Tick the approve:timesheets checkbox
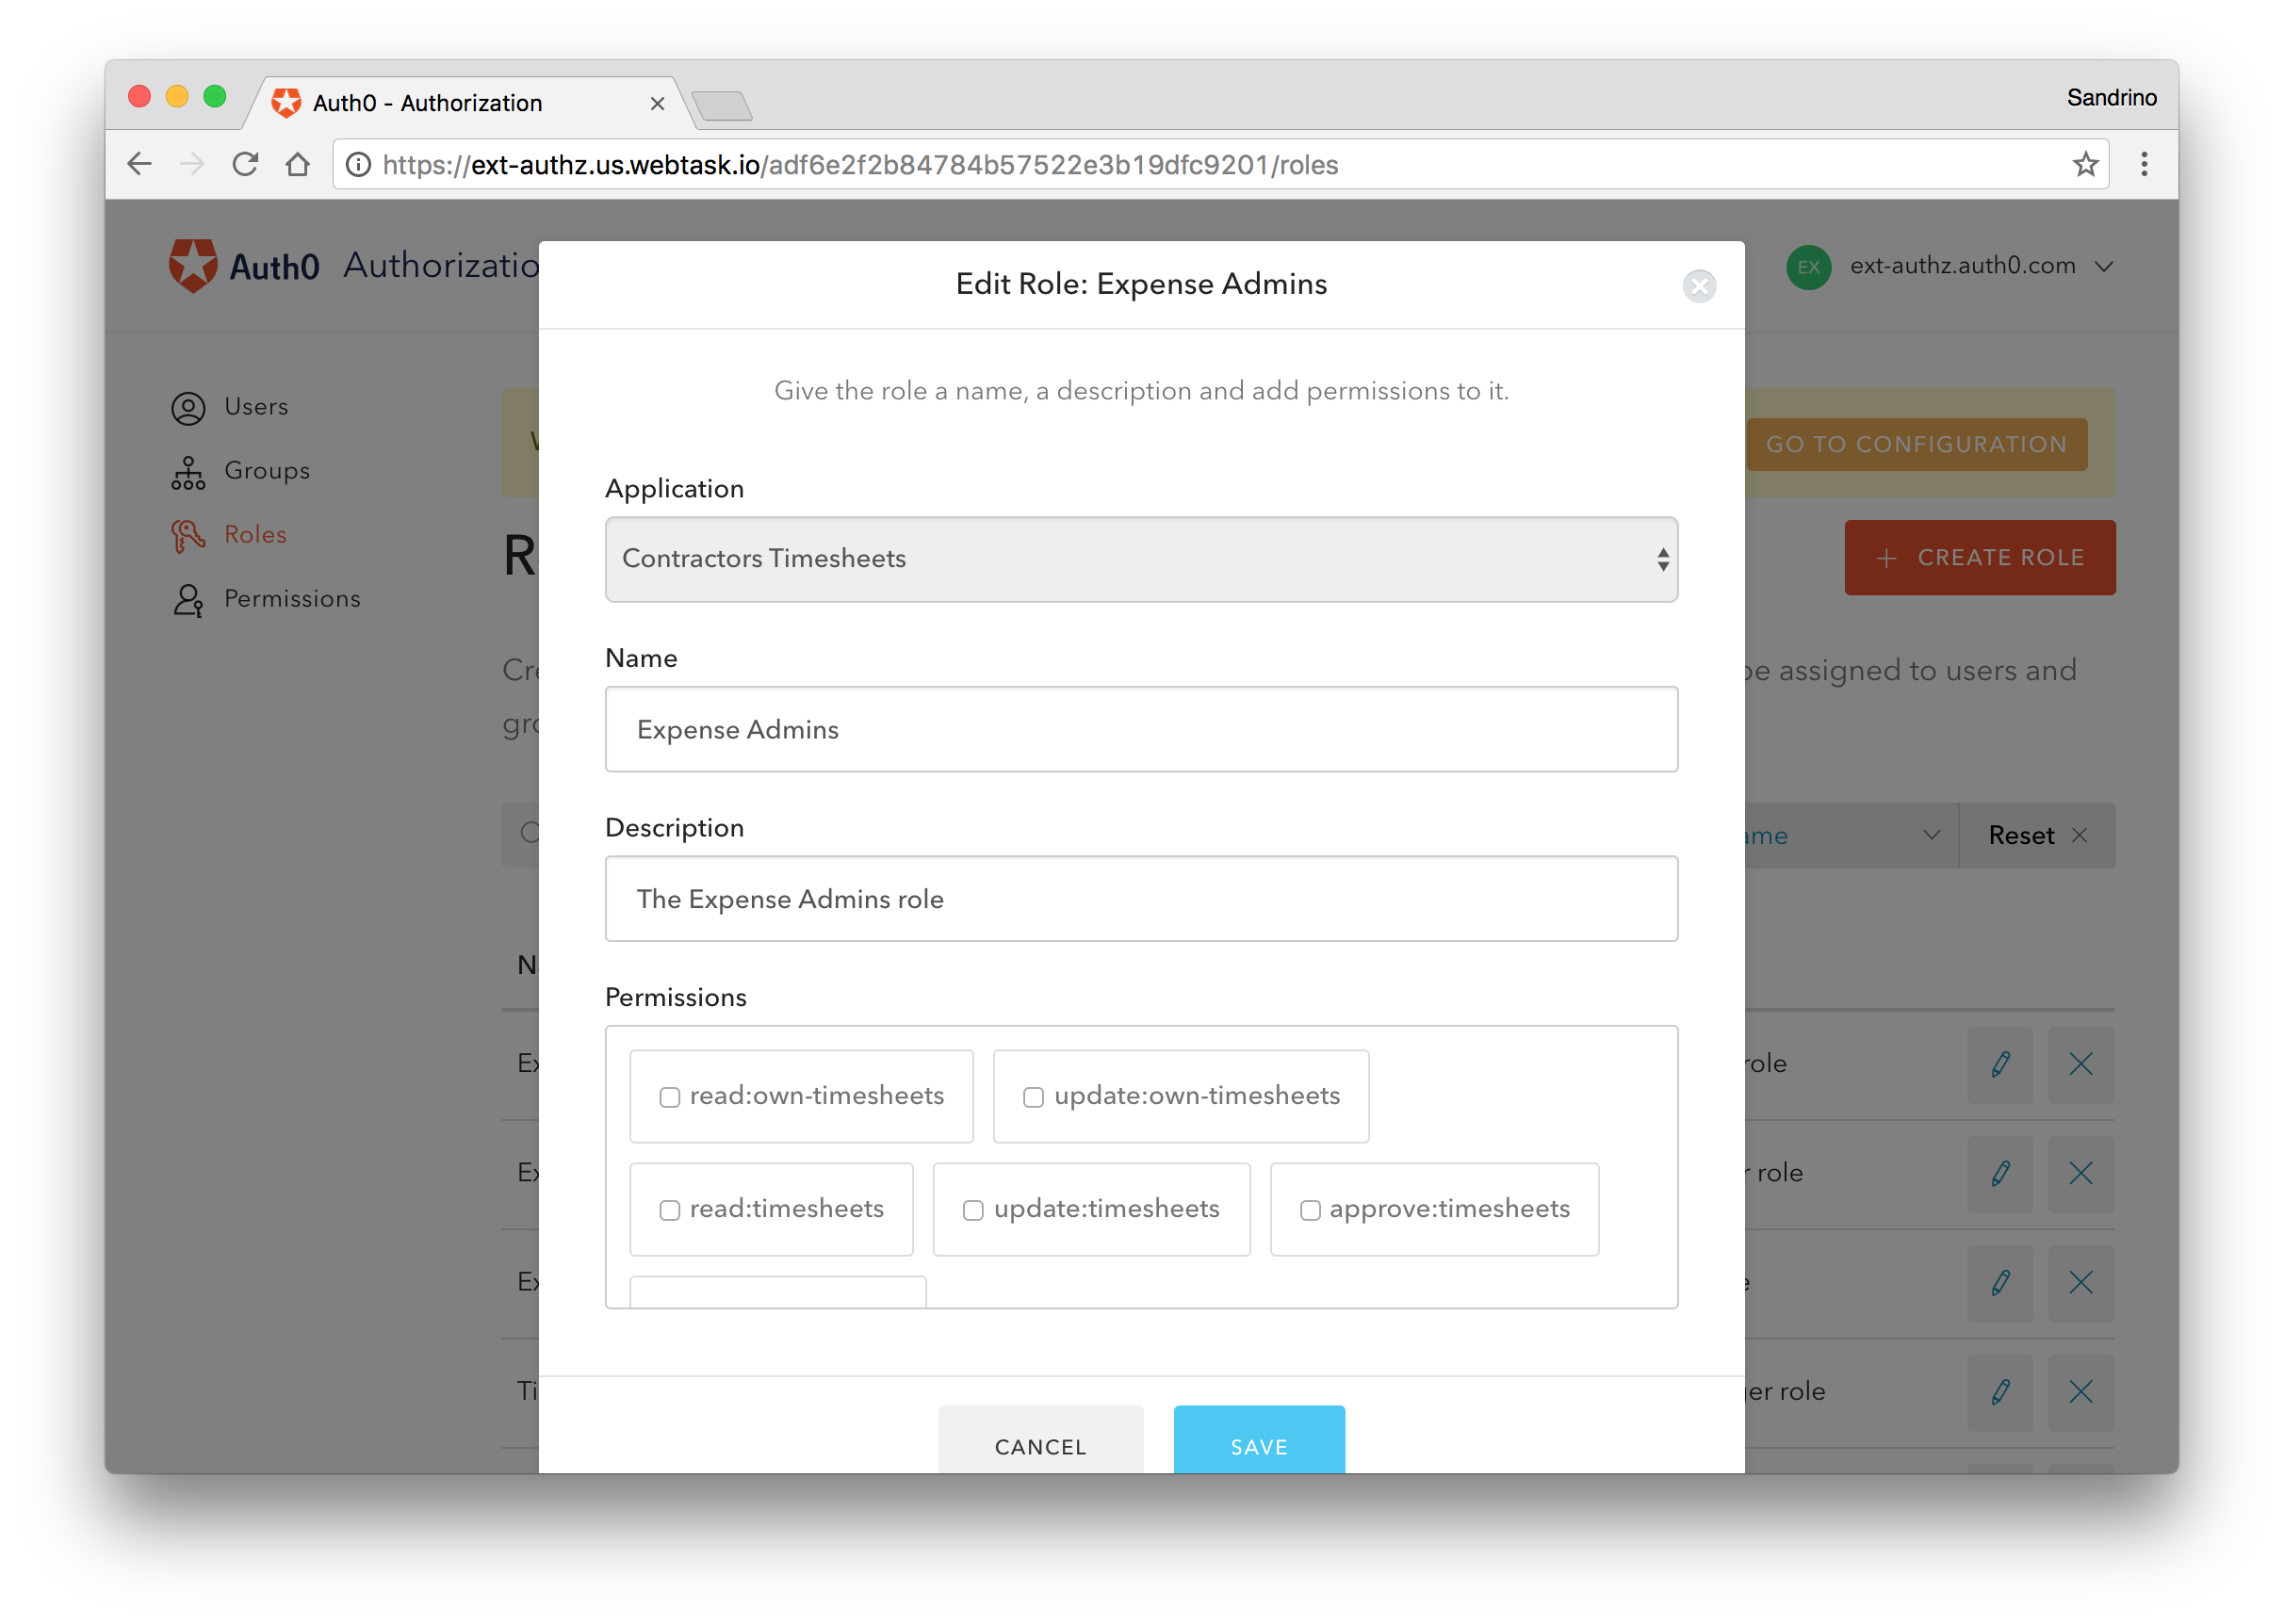This screenshot has width=2284, height=1624. 1310,1210
